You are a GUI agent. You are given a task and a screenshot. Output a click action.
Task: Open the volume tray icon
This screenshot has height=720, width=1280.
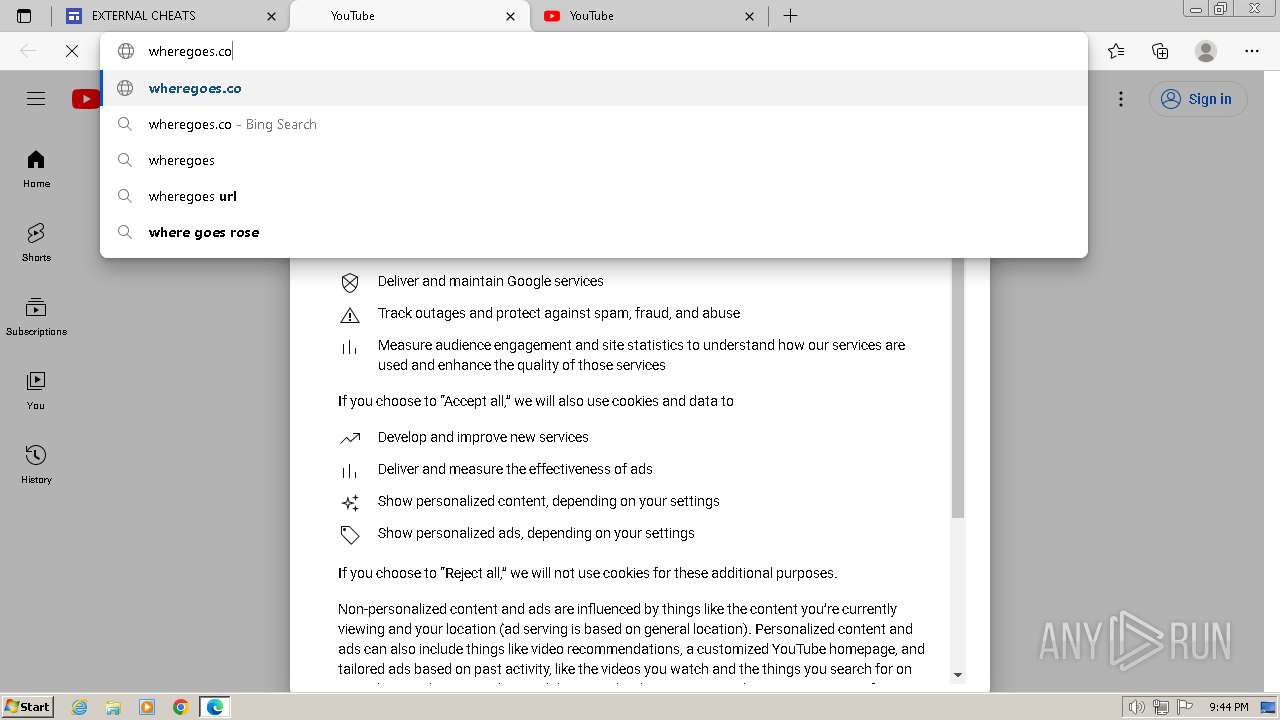pyautogui.click(x=1137, y=707)
